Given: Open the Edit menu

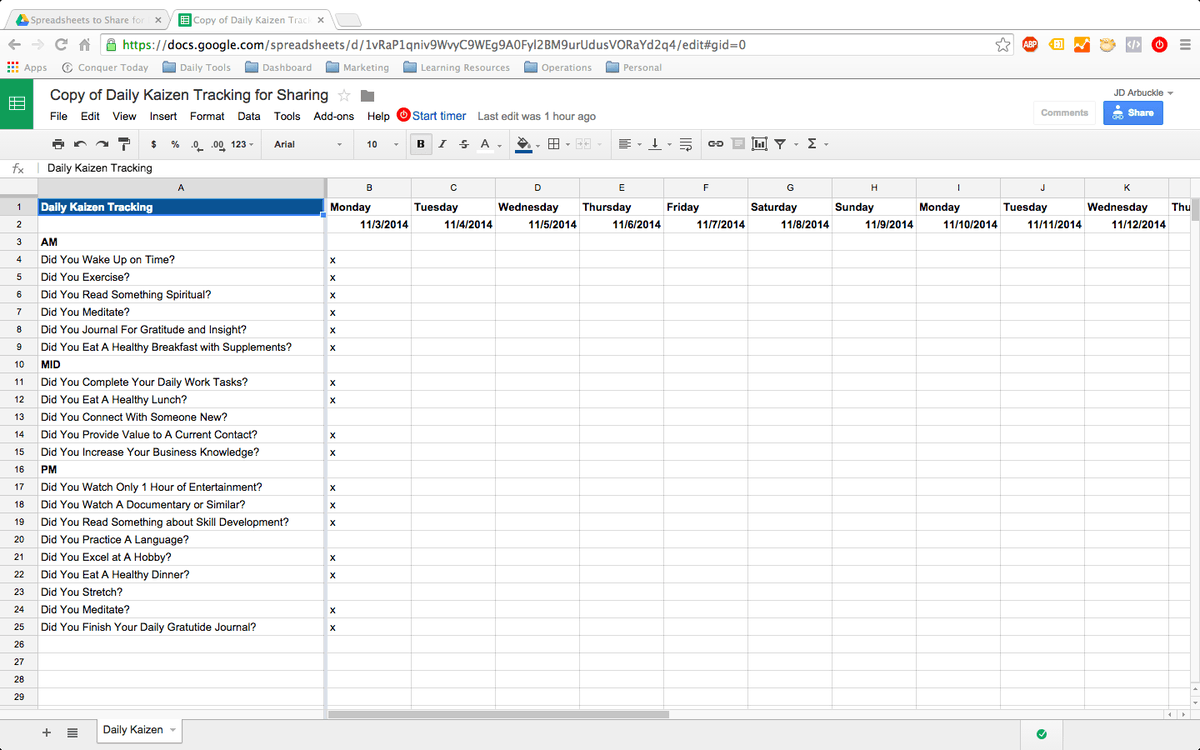Looking at the screenshot, I should 90,116.
